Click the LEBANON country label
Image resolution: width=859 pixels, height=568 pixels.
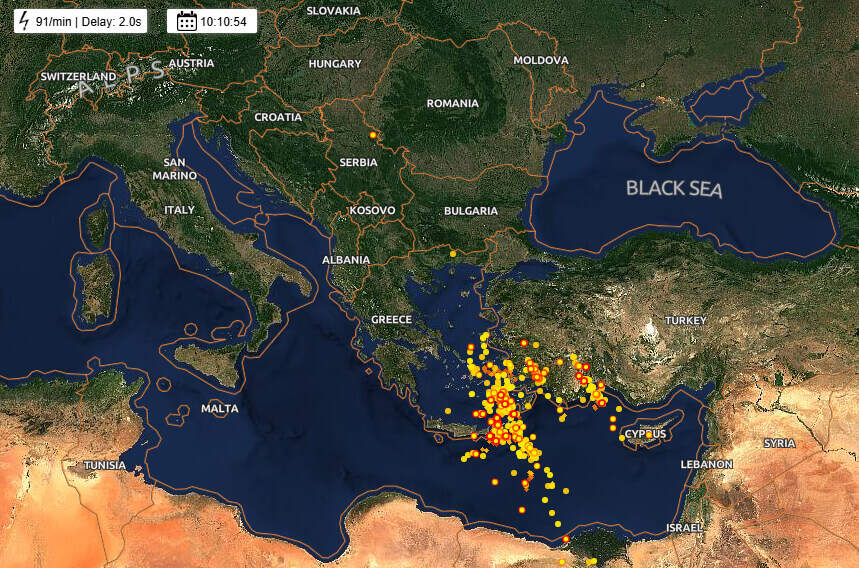[706, 464]
